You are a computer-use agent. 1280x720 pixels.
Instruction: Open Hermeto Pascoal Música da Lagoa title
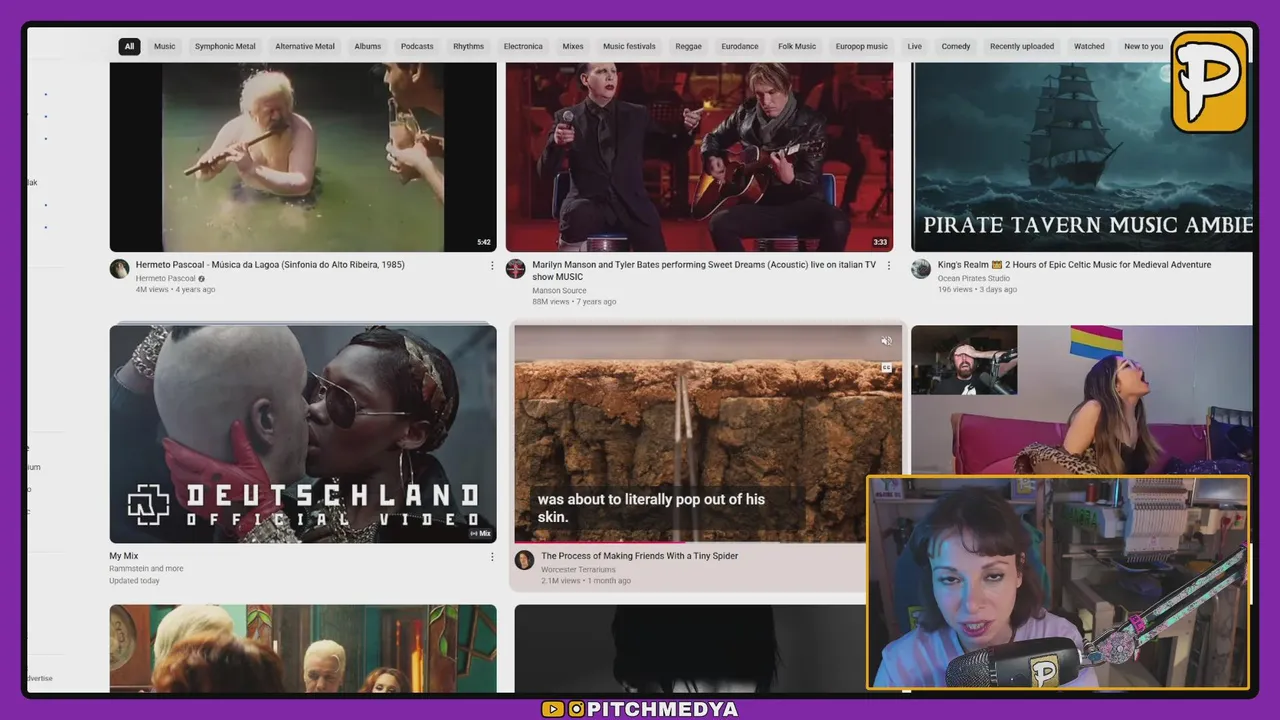click(270, 265)
